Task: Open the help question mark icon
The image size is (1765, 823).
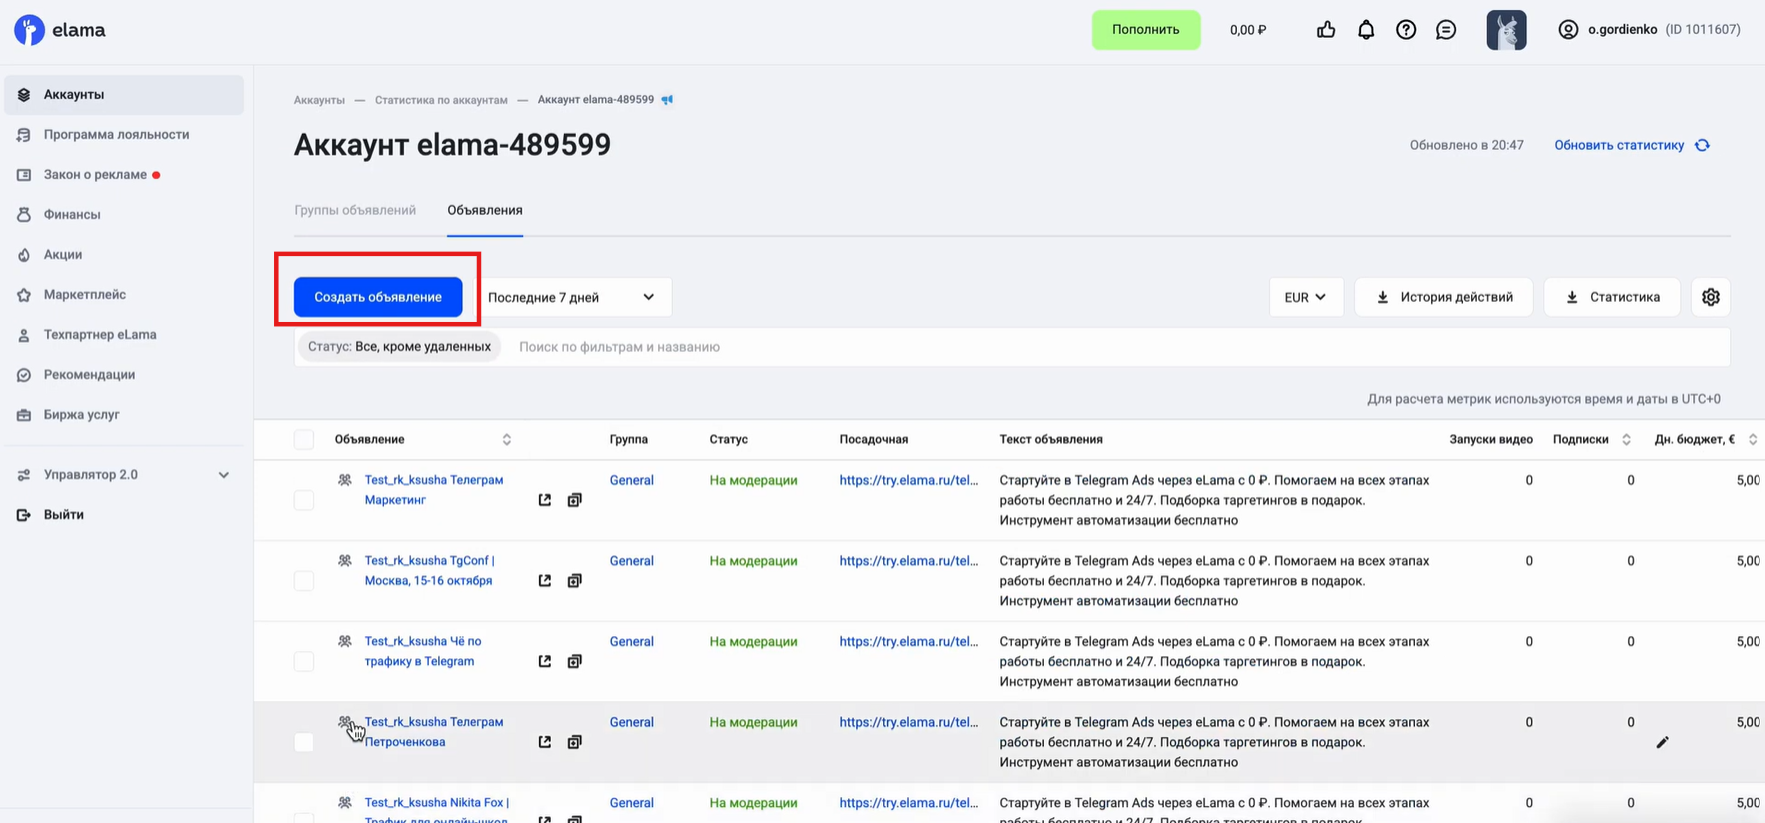Action: tap(1406, 30)
